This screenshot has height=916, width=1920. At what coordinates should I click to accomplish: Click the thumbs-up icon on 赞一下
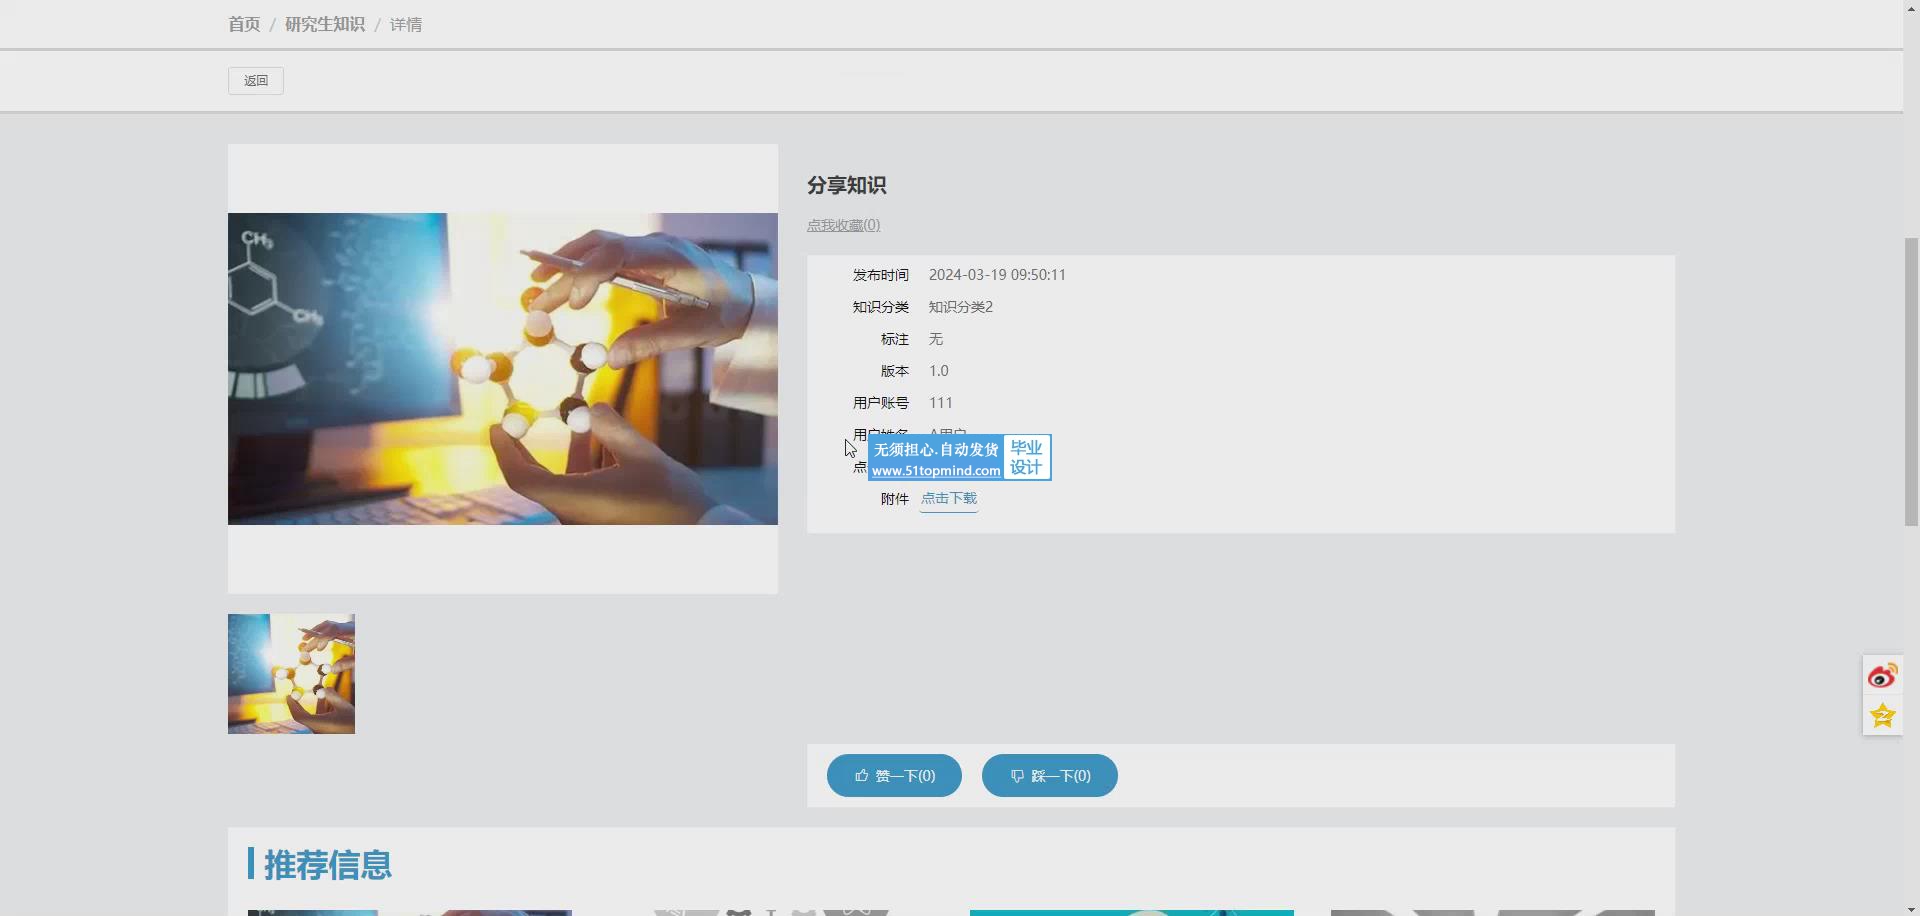(861, 776)
